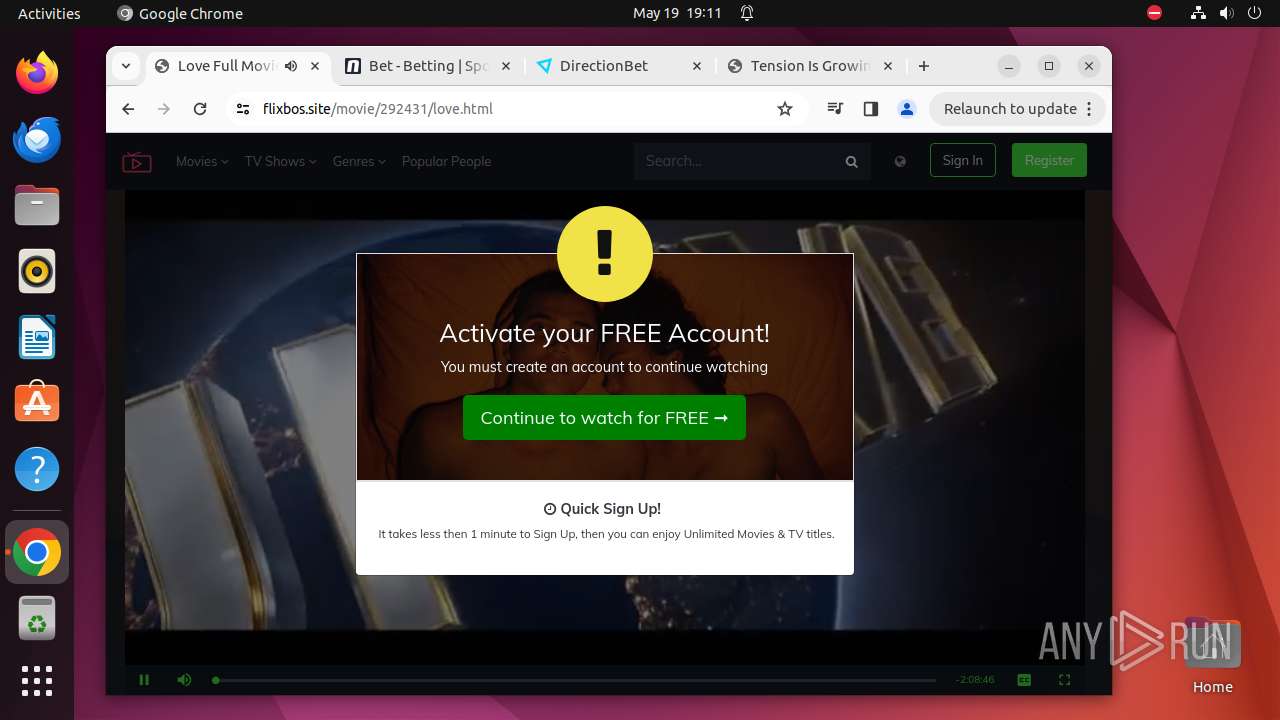Open power menu in top bar
1280x720 pixels.
[x=1254, y=13]
